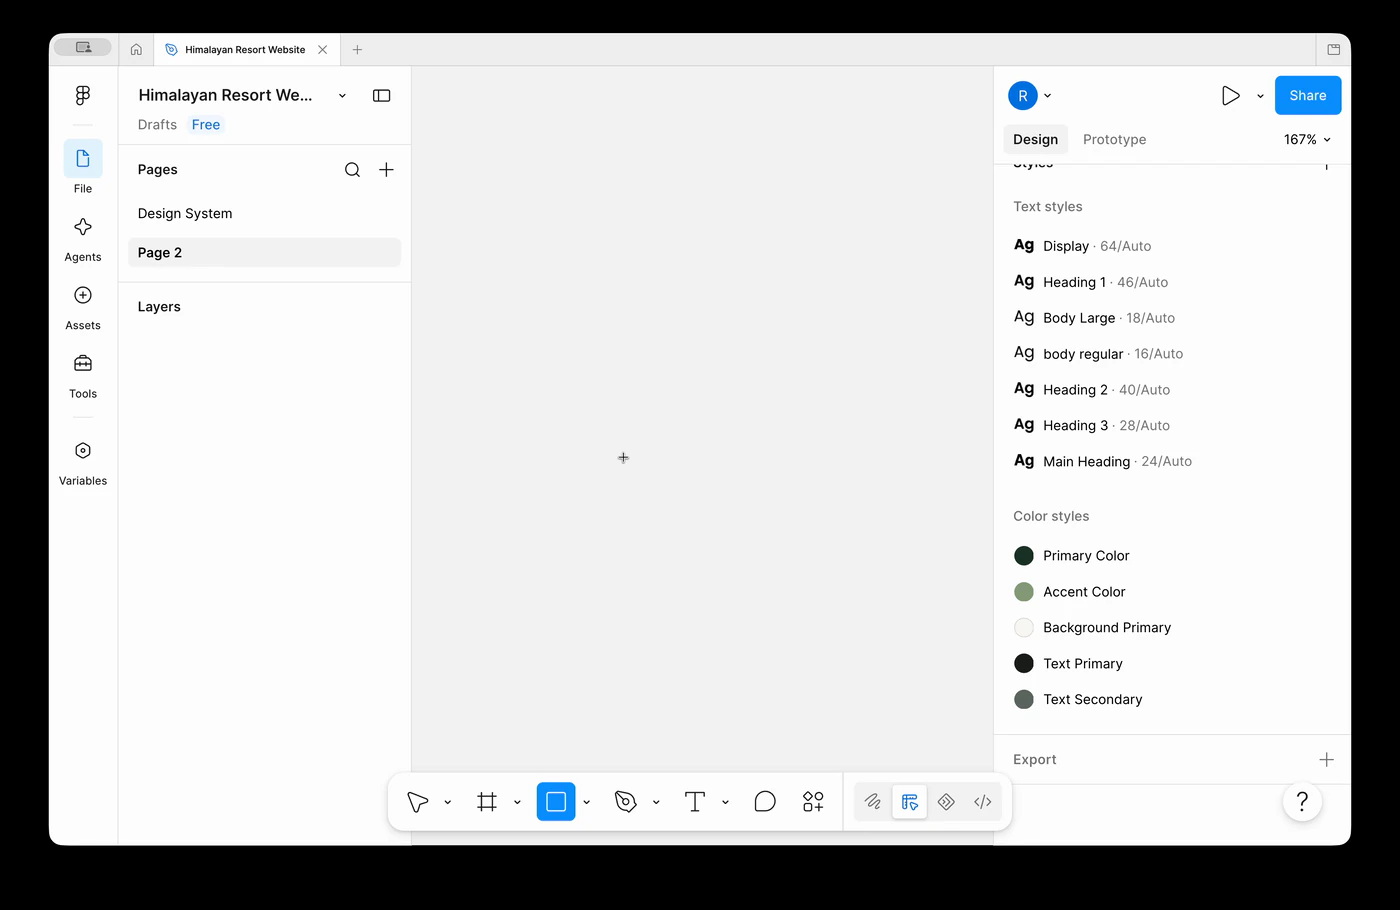
Task: Expand the shape tools dropdown chevron
Action: pyautogui.click(x=586, y=802)
